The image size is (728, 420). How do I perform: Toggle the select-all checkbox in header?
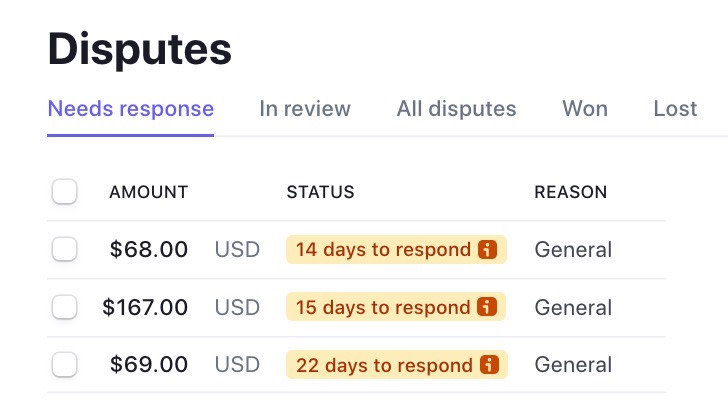point(65,191)
